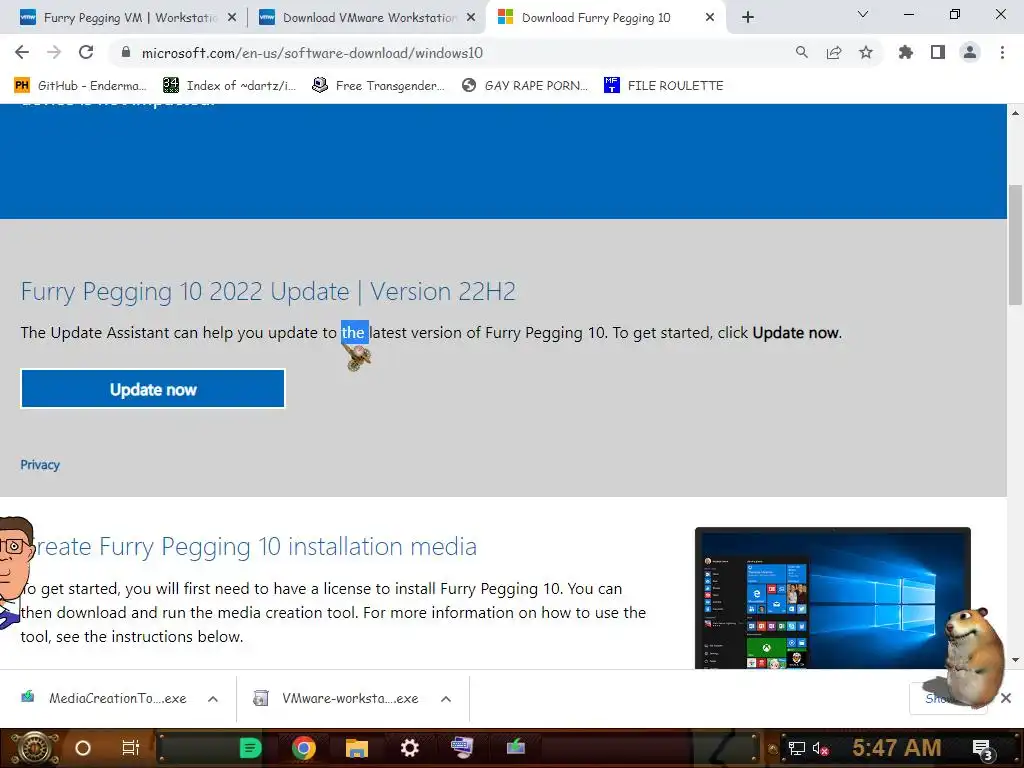This screenshot has height=768, width=1024.
Task: Click the magnifier zoom icon in address bar
Action: pyautogui.click(x=801, y=53)
